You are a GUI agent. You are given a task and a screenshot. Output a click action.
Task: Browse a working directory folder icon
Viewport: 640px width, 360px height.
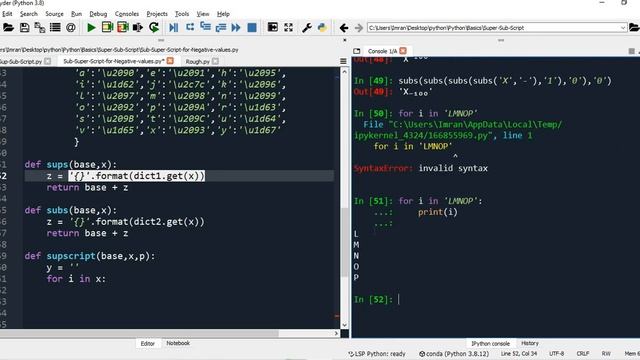click(634, 27)
